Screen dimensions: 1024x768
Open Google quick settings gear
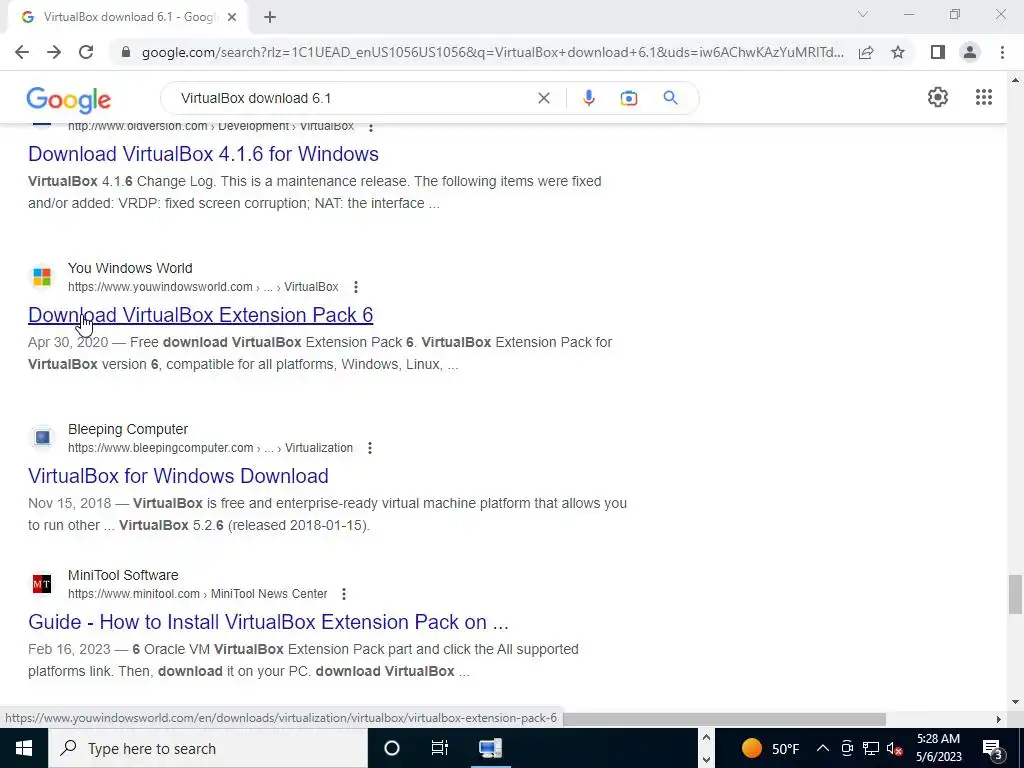(938, 97)
